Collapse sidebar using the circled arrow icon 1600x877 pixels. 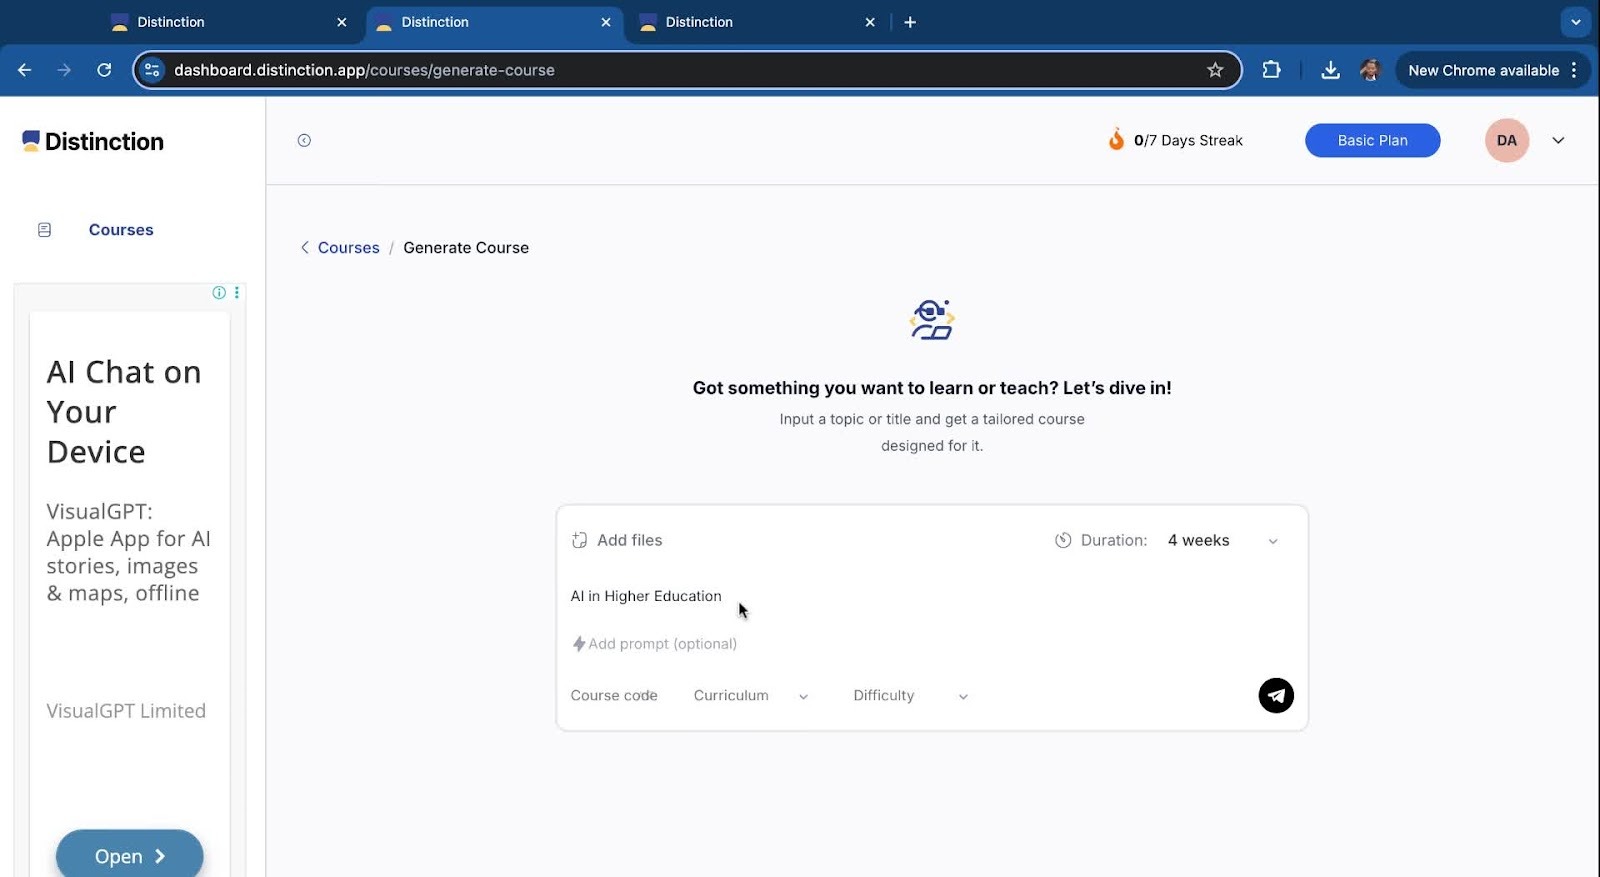304,141
